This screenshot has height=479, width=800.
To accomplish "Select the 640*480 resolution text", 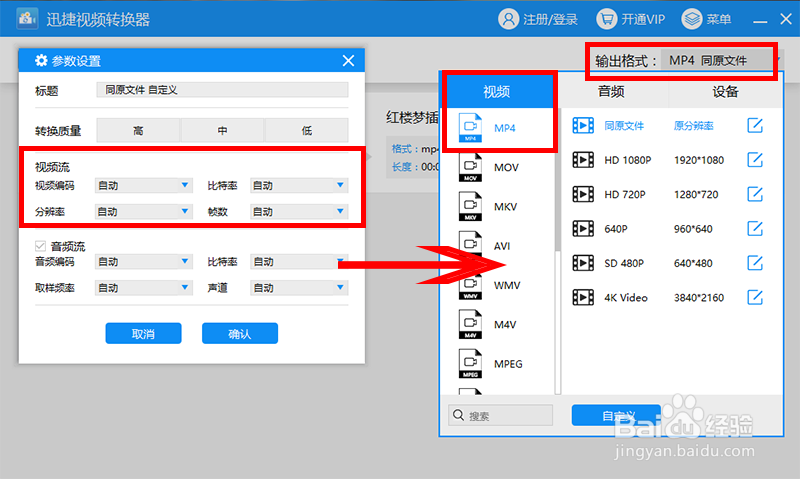I will pyautogui.click(x=693, y=263).
